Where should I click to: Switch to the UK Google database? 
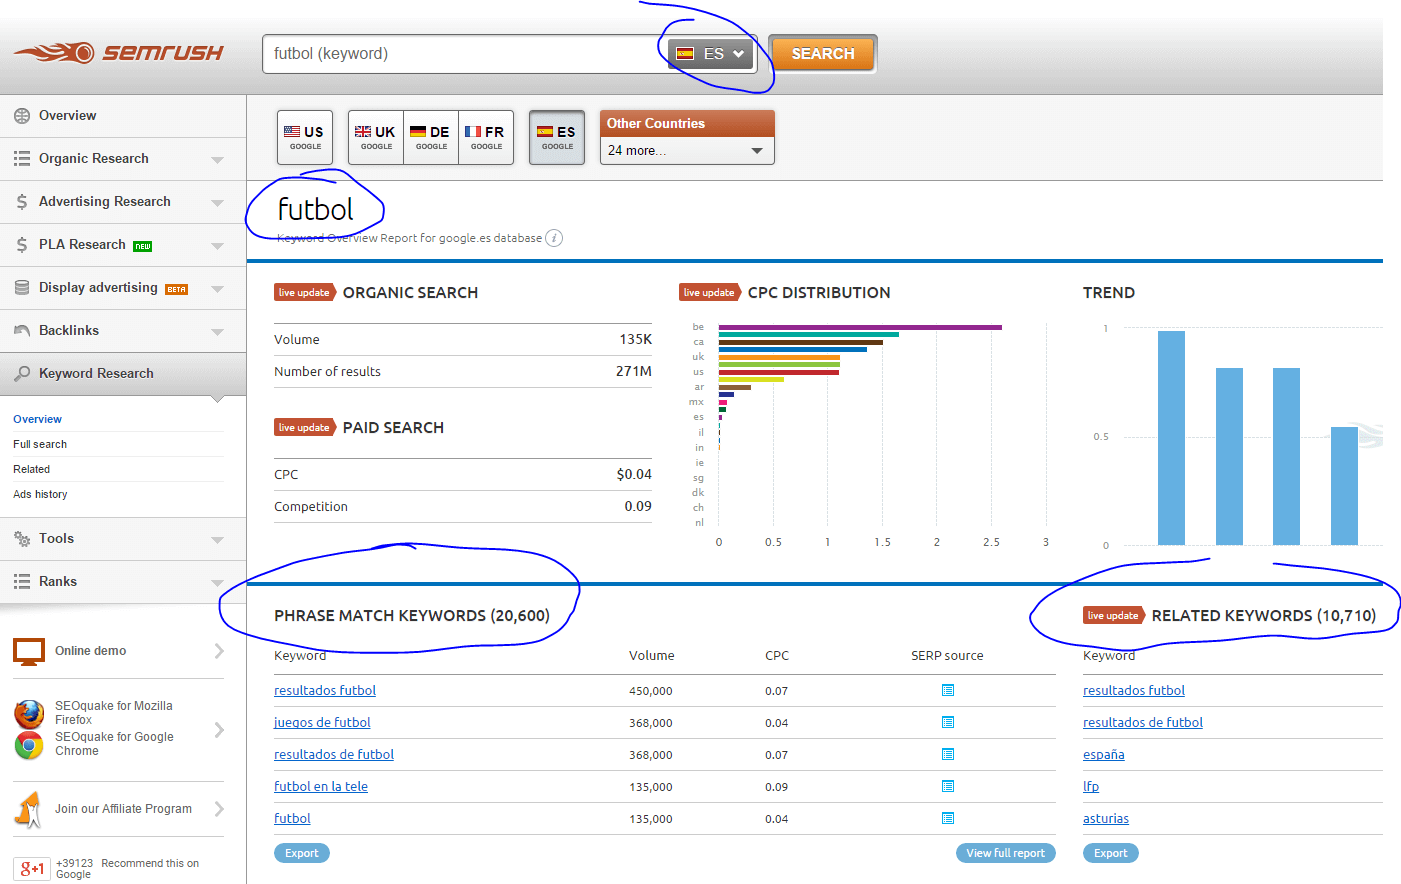coord(376,137)
